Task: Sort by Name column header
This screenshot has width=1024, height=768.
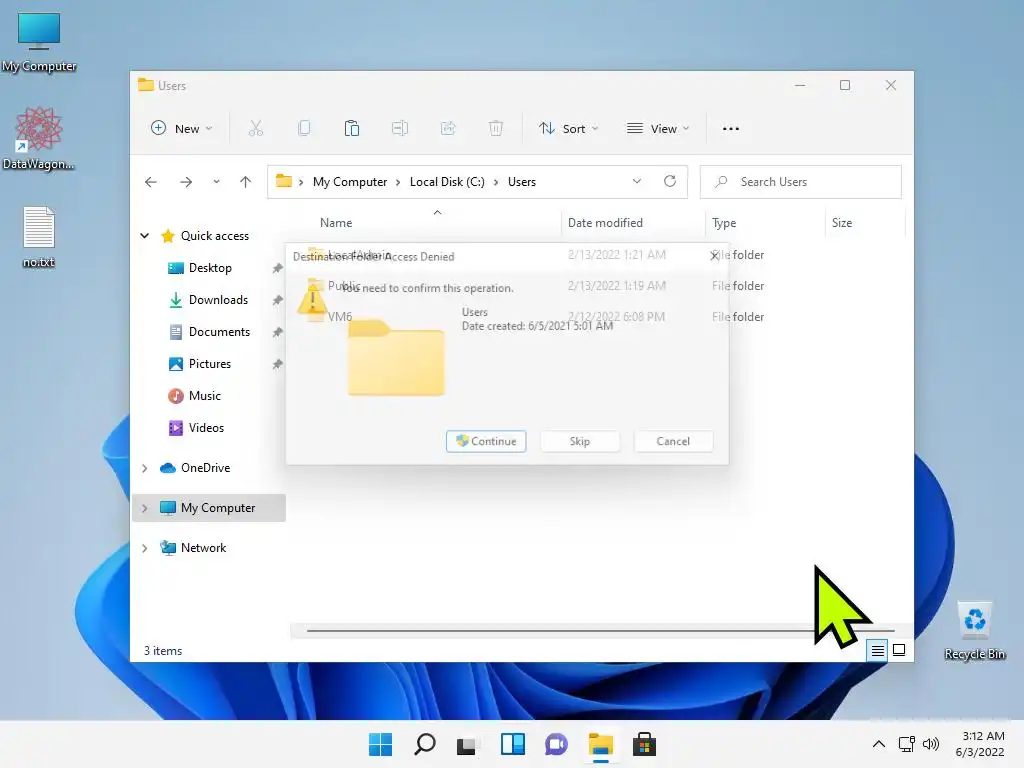Action: (x=336, y=223)
